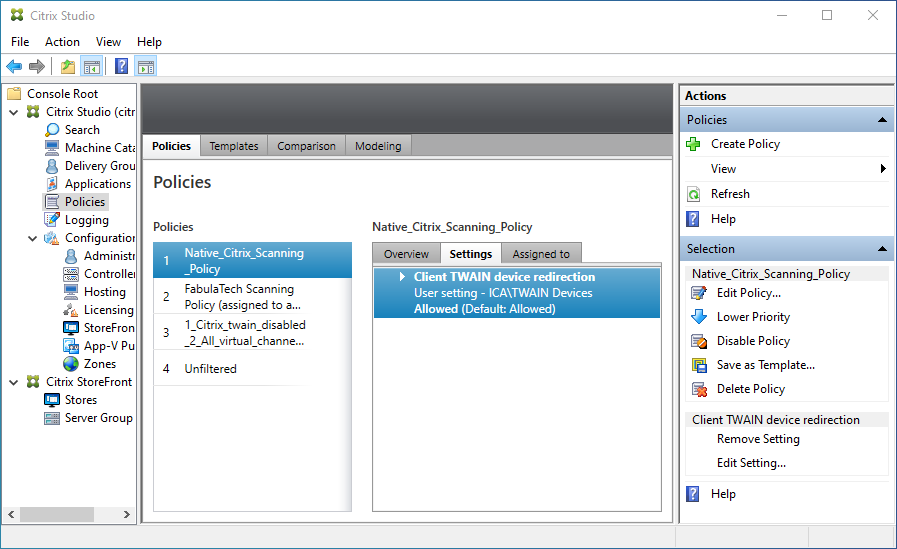
Task: Click the blue down arrow Lower Priority icon
Action: pos(699,317)
